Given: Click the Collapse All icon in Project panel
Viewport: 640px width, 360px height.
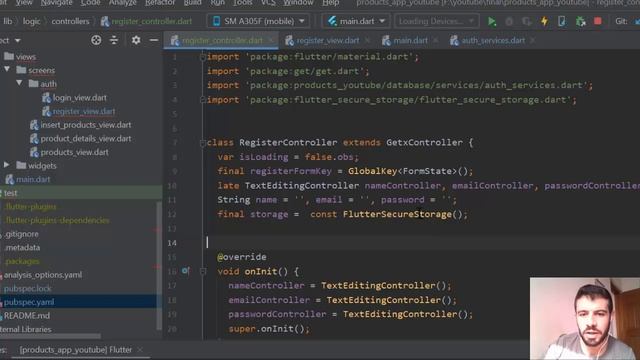Looking at the screenshot, I should (114, 40).
